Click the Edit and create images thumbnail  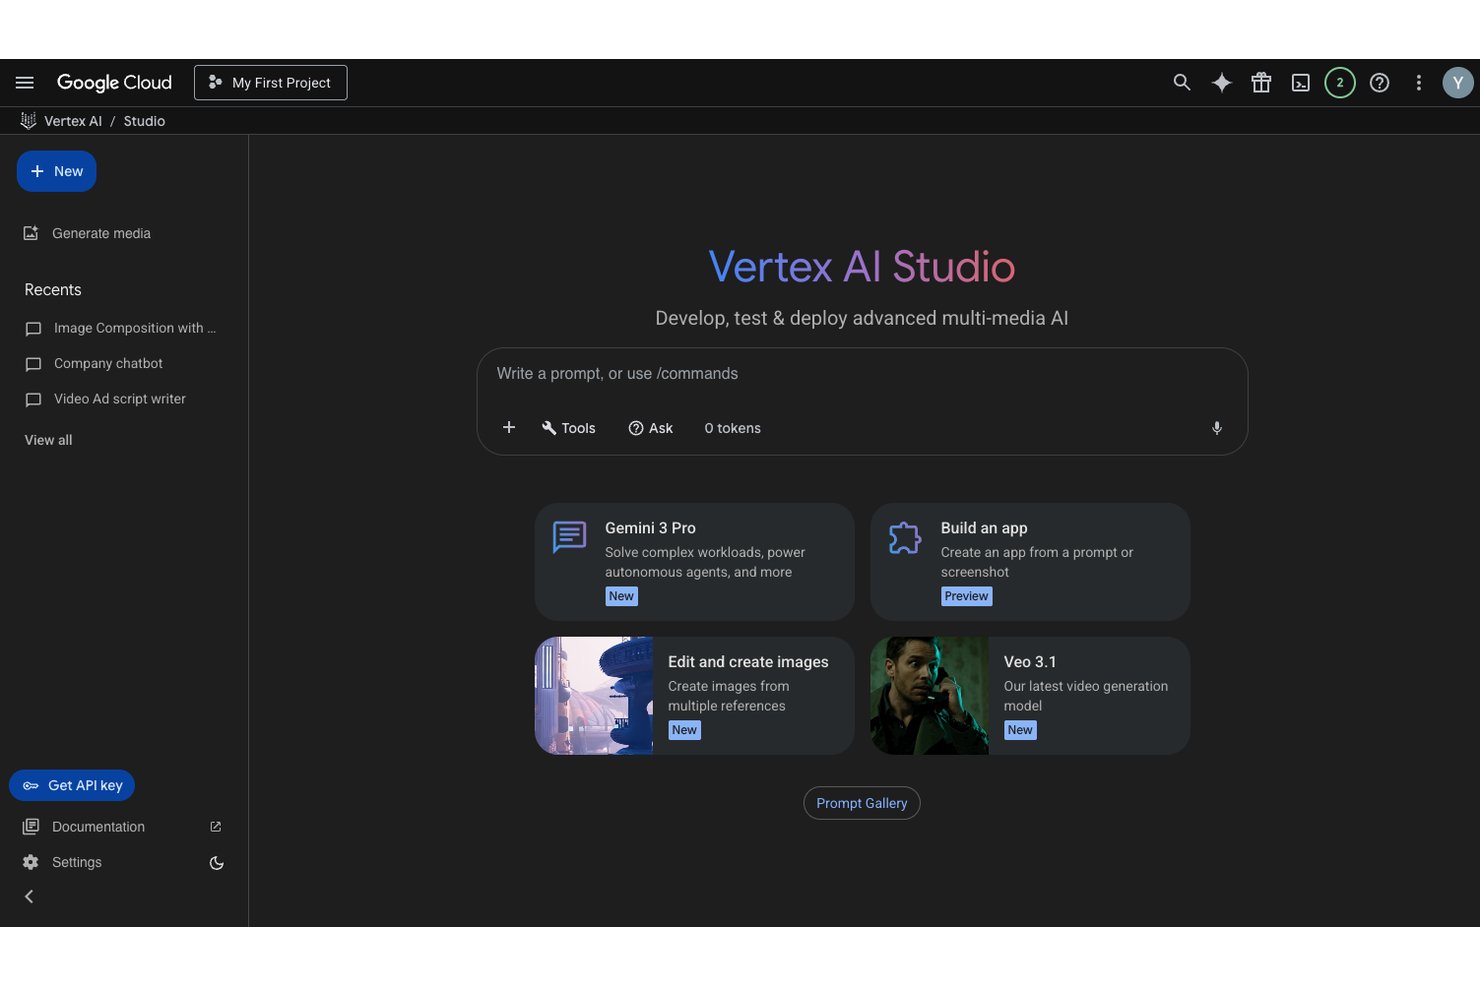(x=594, y=696)
